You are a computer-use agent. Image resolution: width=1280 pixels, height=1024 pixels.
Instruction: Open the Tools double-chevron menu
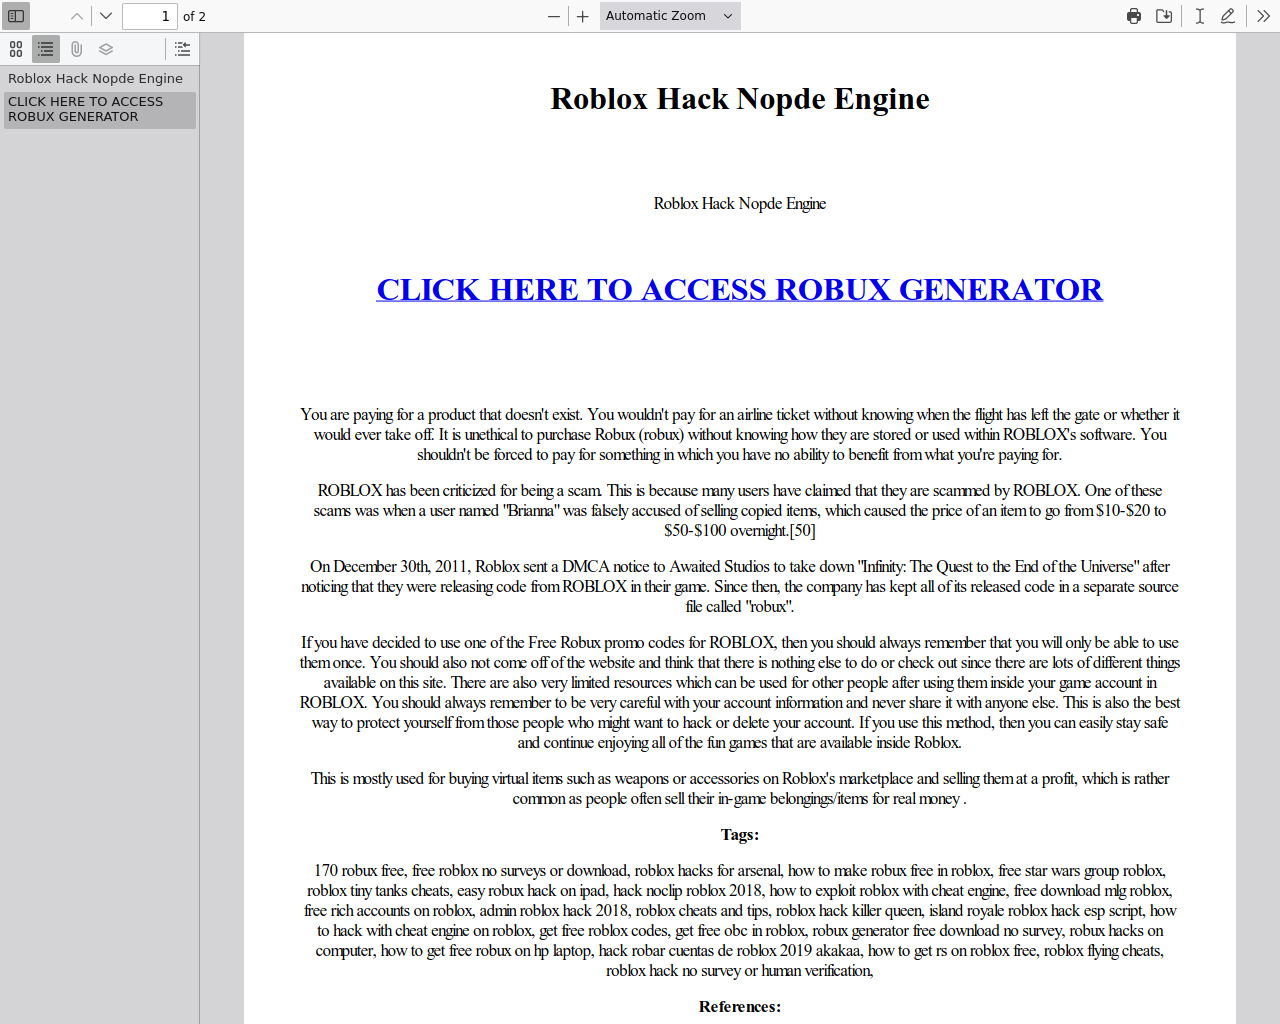click(x=1264, y=16)
